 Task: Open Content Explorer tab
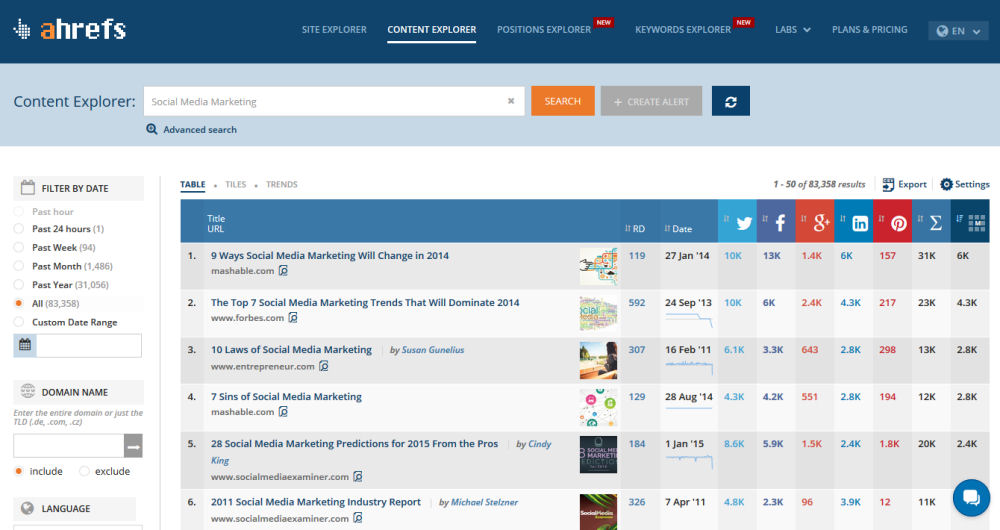pos(432,29)
